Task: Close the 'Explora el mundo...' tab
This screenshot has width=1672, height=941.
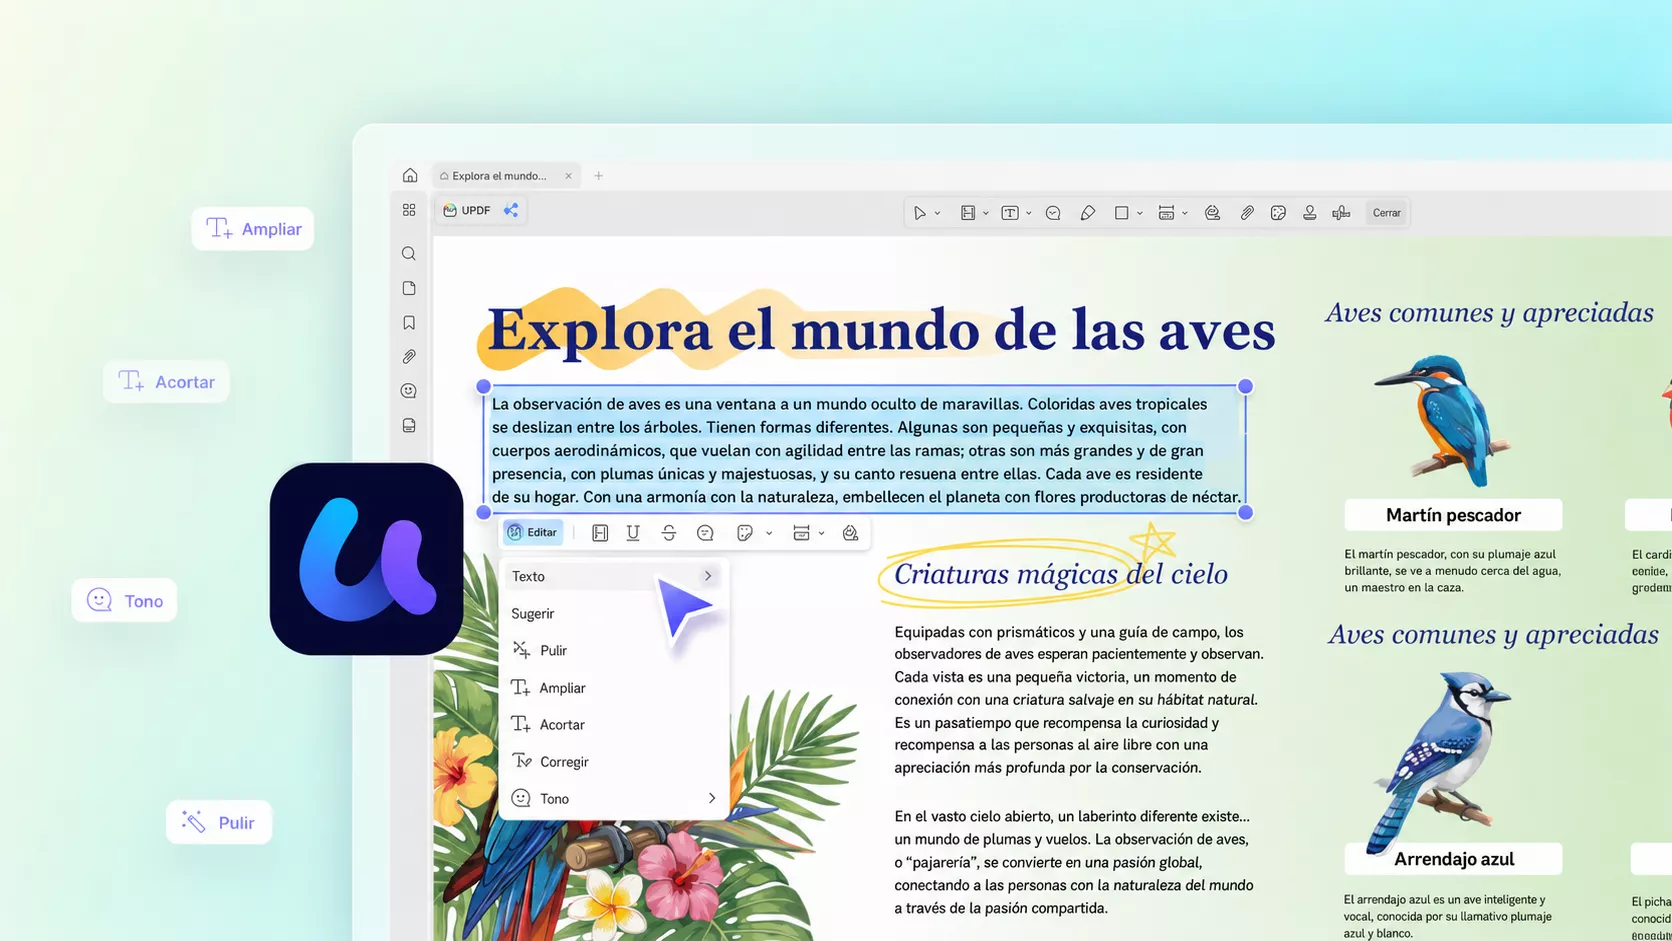Action: click(569, 176)
